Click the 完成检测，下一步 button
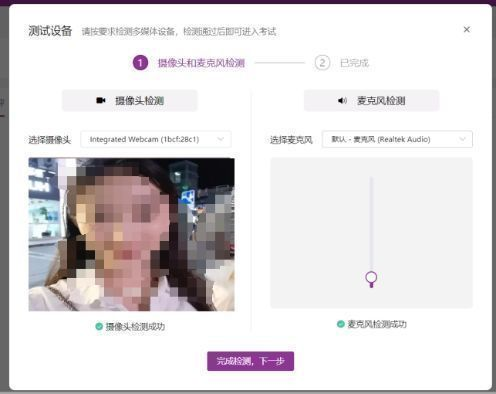The width and height of the screenshot is (496, 394). pos(251,361)
